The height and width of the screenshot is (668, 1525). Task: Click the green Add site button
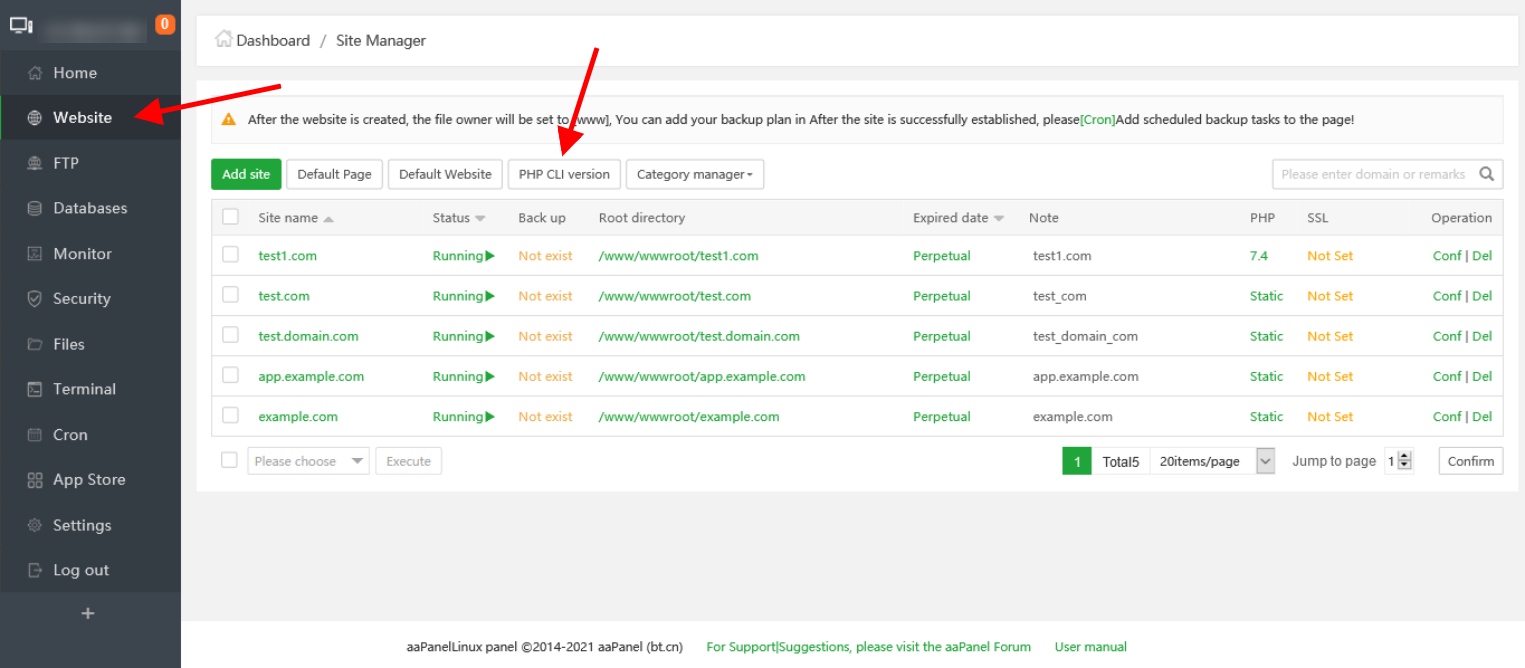pyautogui.click(x=246, y=174)
